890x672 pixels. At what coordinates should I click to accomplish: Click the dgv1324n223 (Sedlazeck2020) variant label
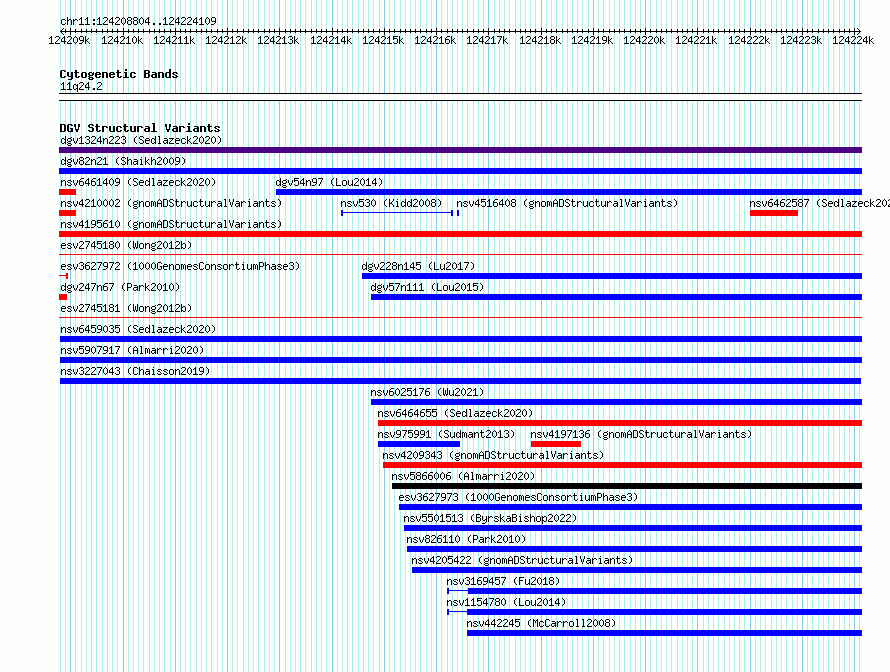[x=141, y=140]
